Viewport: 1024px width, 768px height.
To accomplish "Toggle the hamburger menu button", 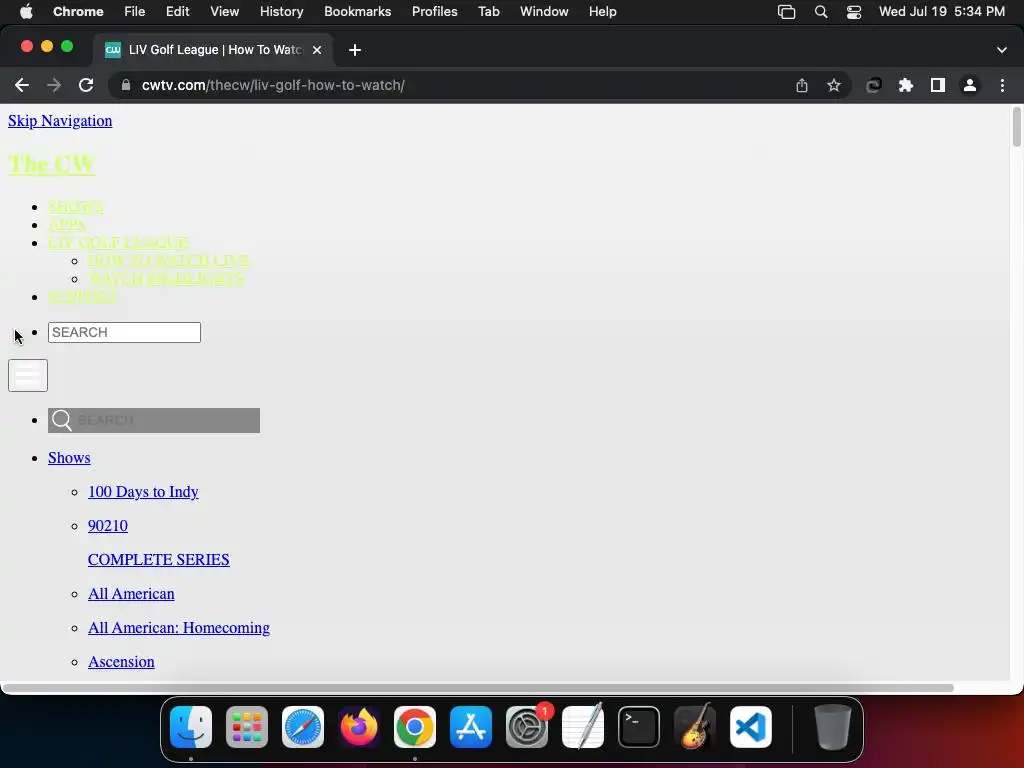I will (x=27, y=376).
